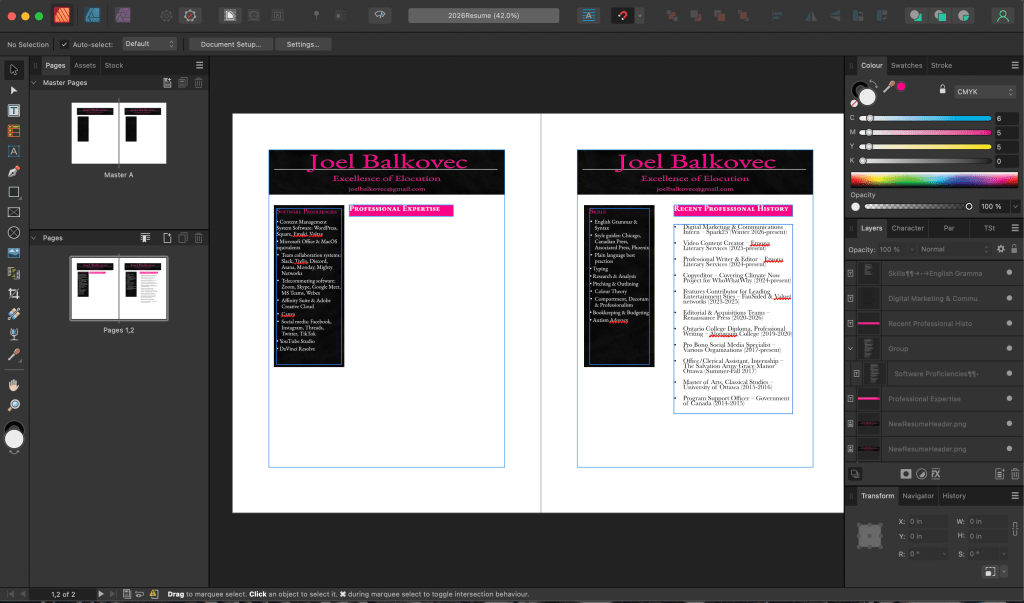The image size is (1024, 603).
Task: Switch to the Navigator tab
Action: (x=918, y=495)
